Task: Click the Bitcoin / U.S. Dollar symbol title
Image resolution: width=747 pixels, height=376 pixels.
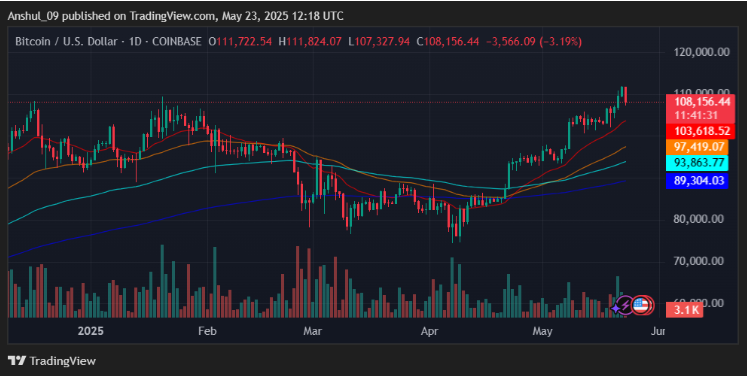Action: point(66,41)
